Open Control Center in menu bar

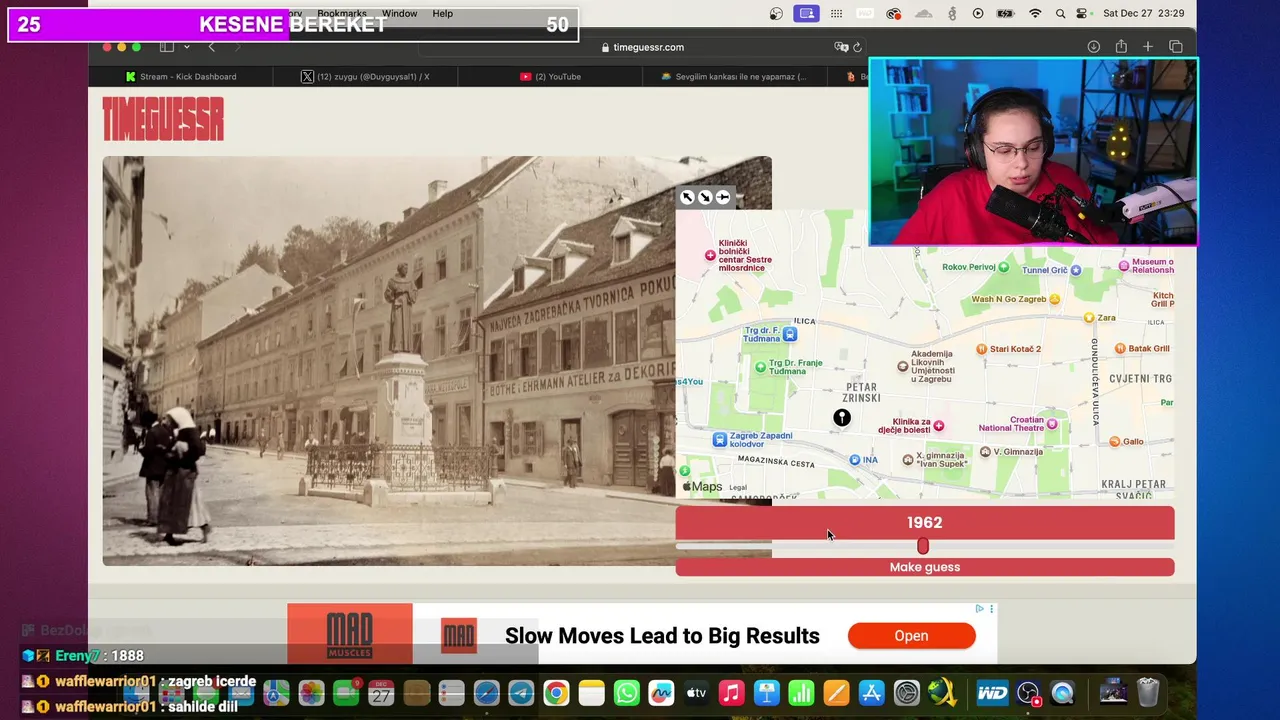(x=1082, y=14)
